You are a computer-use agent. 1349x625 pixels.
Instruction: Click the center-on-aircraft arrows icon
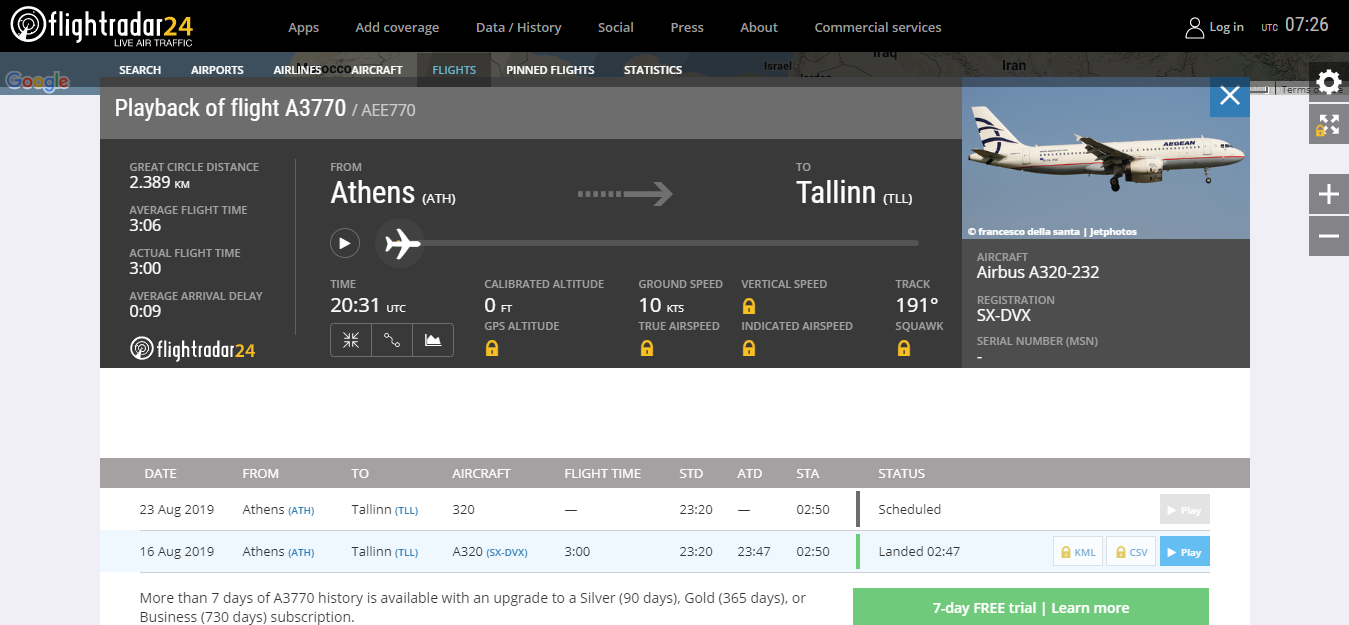tap(351, 340)
